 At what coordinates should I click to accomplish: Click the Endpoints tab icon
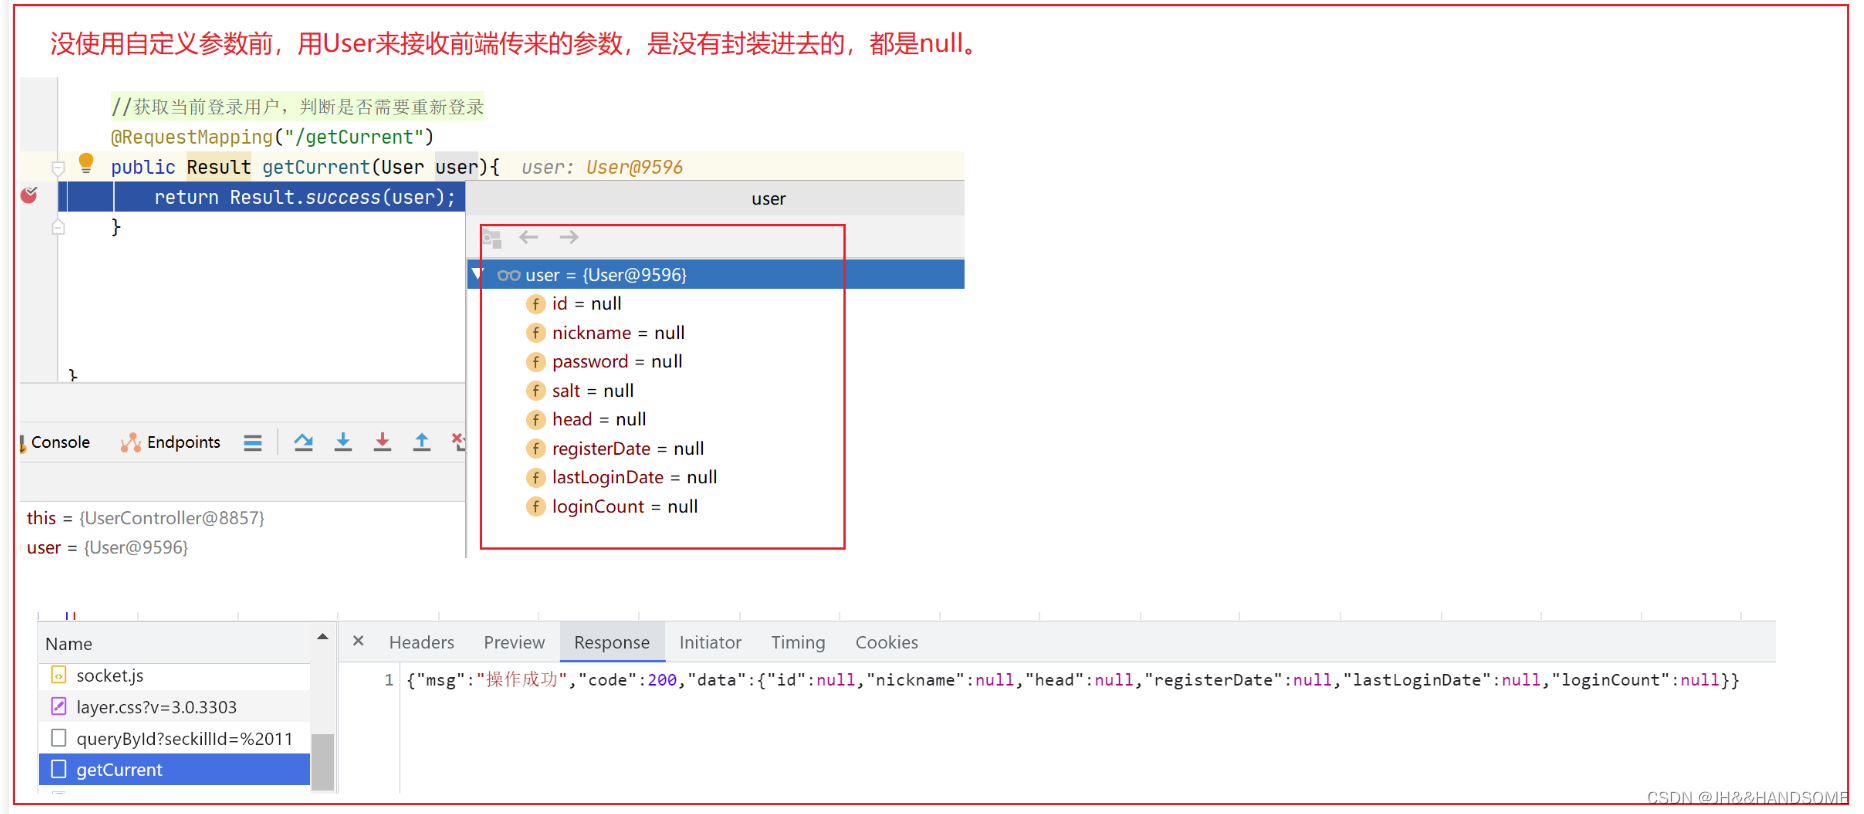point(130,442)
